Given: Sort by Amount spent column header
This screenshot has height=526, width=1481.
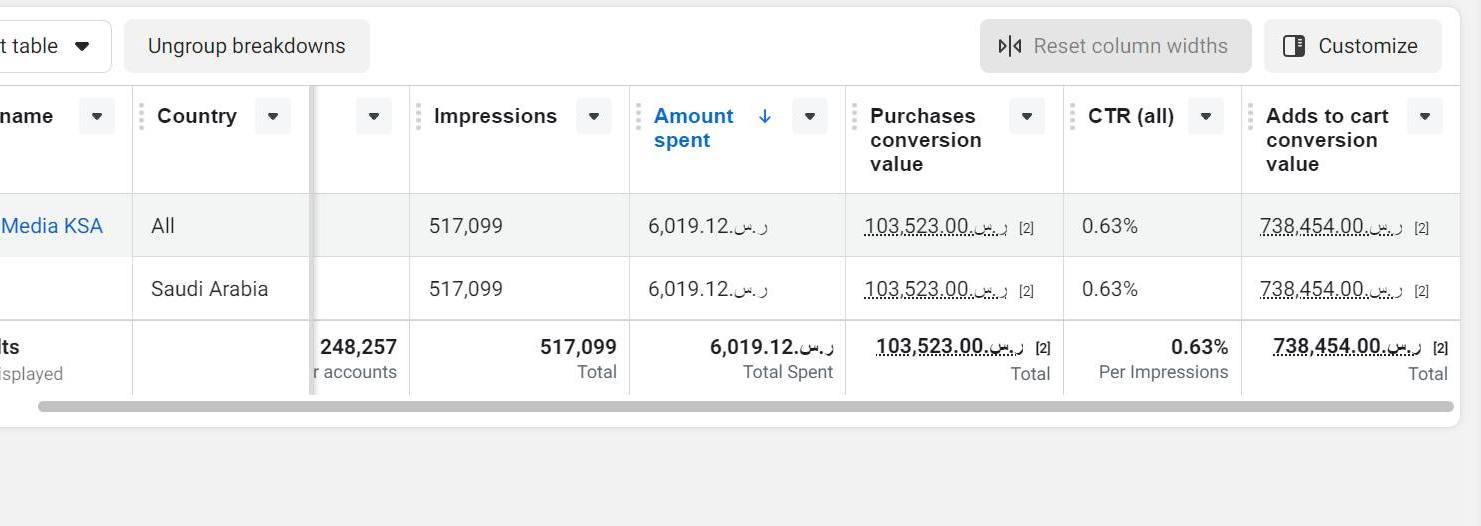Looking at the screenshot, I should point(693,128).
